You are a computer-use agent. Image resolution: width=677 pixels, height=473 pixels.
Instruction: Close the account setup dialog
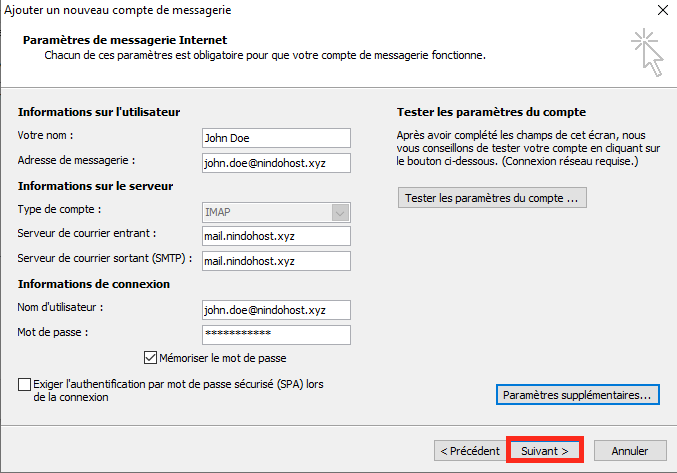click(663, 10)
